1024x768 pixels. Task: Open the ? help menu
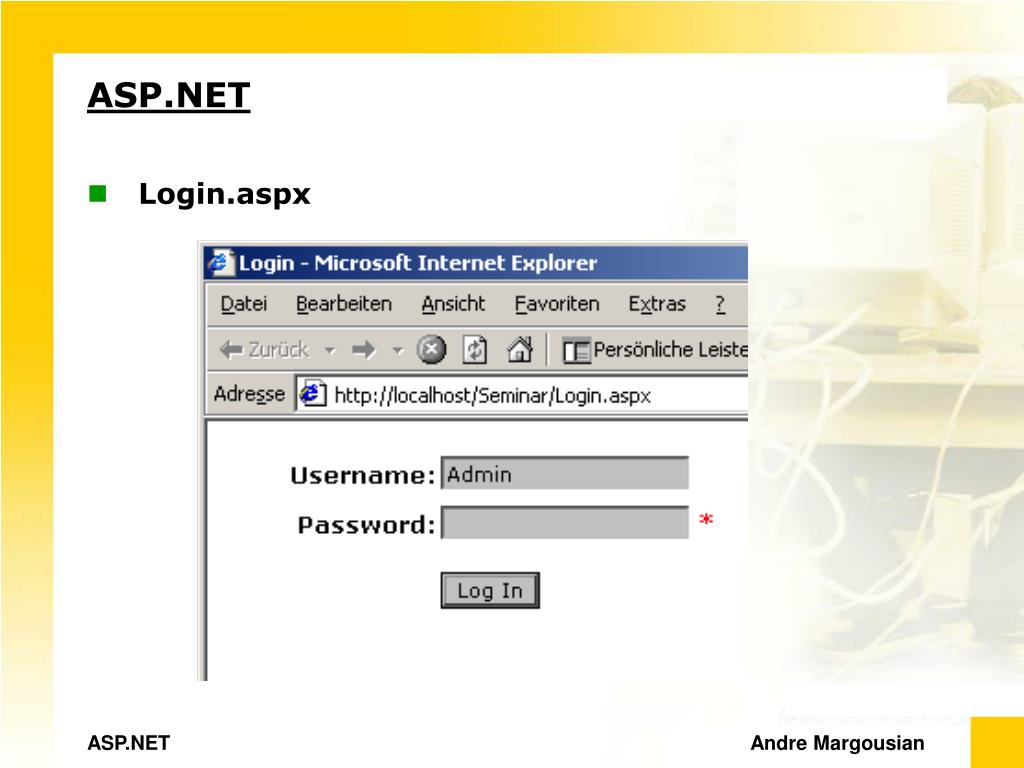720,304
